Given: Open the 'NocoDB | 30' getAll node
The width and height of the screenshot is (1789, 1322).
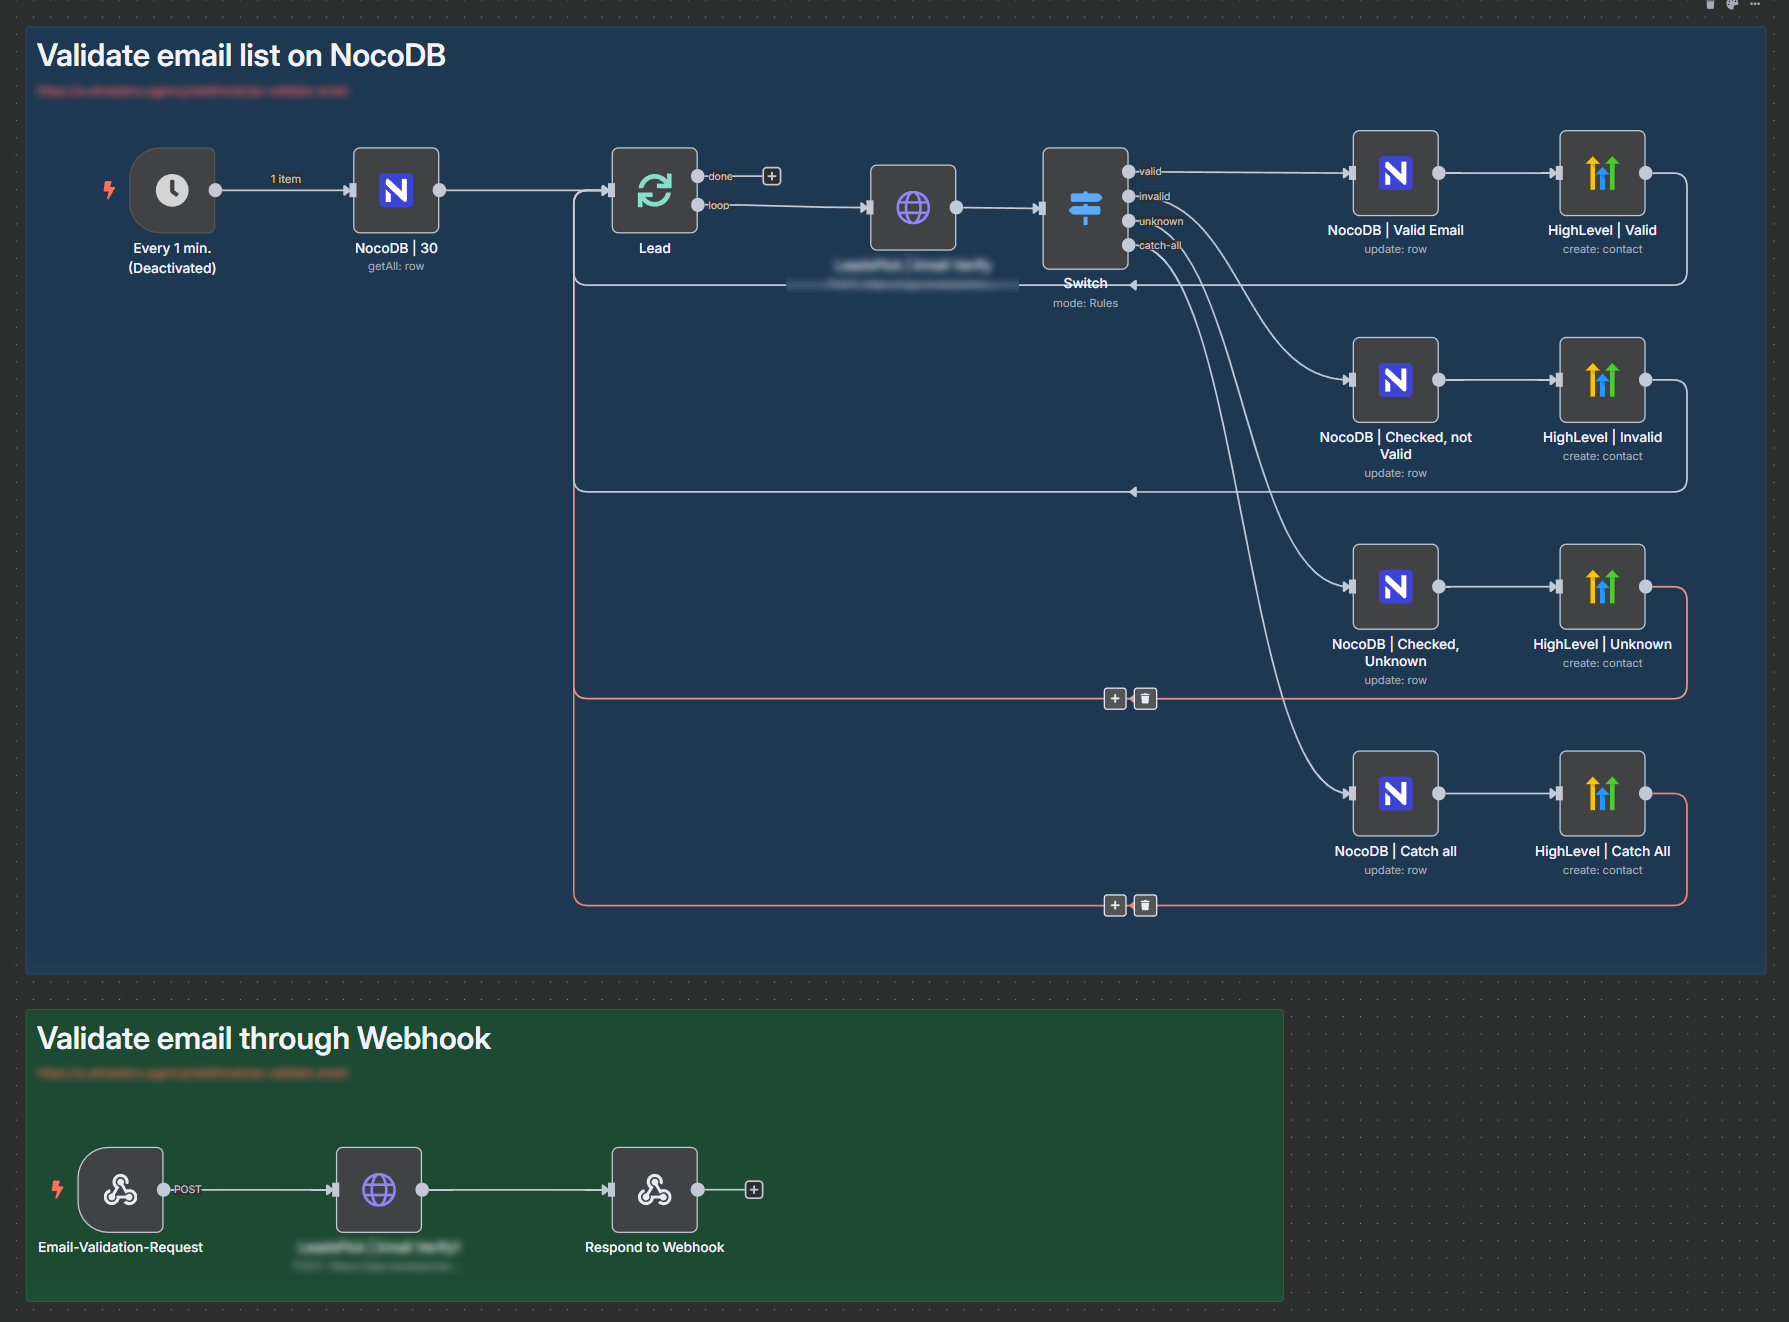Looking at the screenshot, I should point(396,190).
